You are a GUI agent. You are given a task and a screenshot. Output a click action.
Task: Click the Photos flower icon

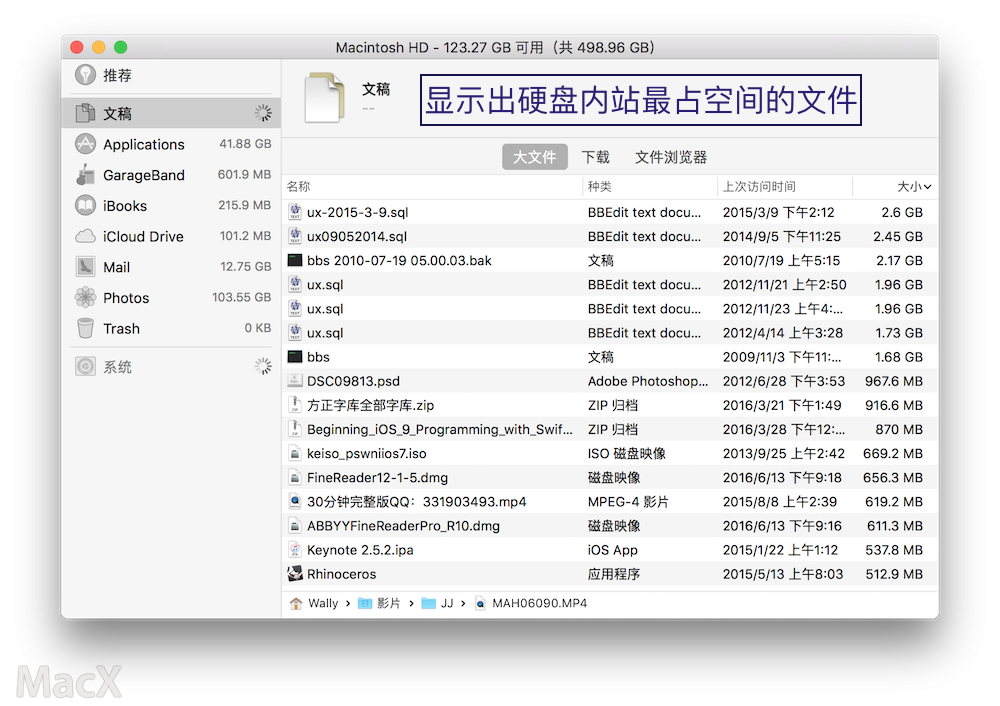(85, 297)
